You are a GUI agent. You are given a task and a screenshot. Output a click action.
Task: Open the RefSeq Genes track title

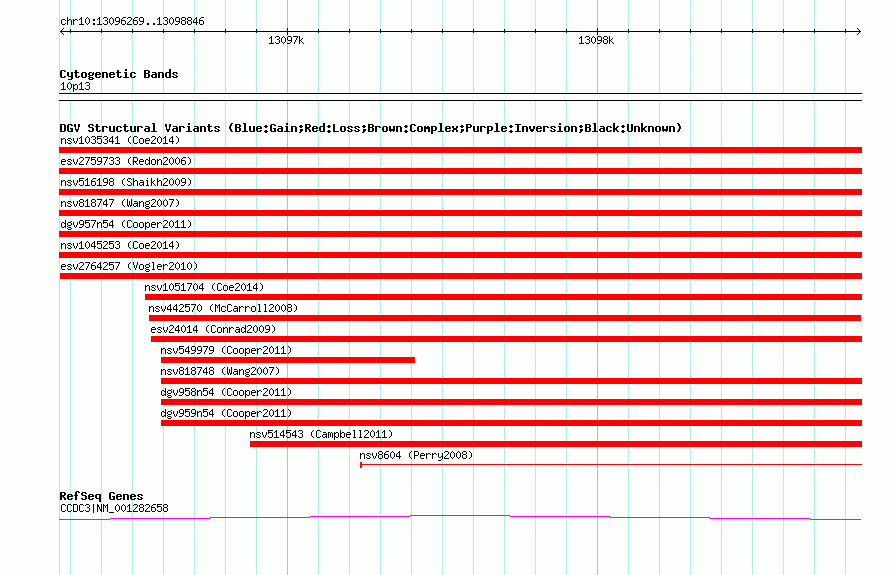(x=101, y=496)
